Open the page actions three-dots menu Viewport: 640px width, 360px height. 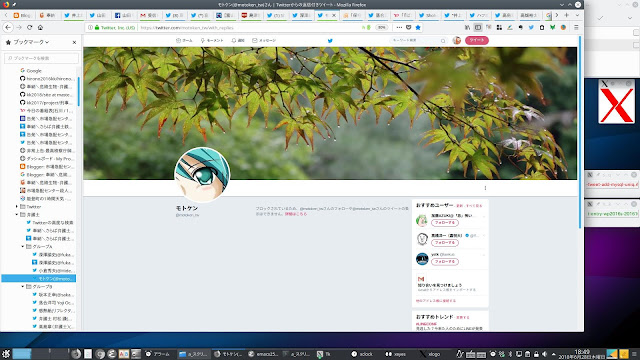(399, 27)
